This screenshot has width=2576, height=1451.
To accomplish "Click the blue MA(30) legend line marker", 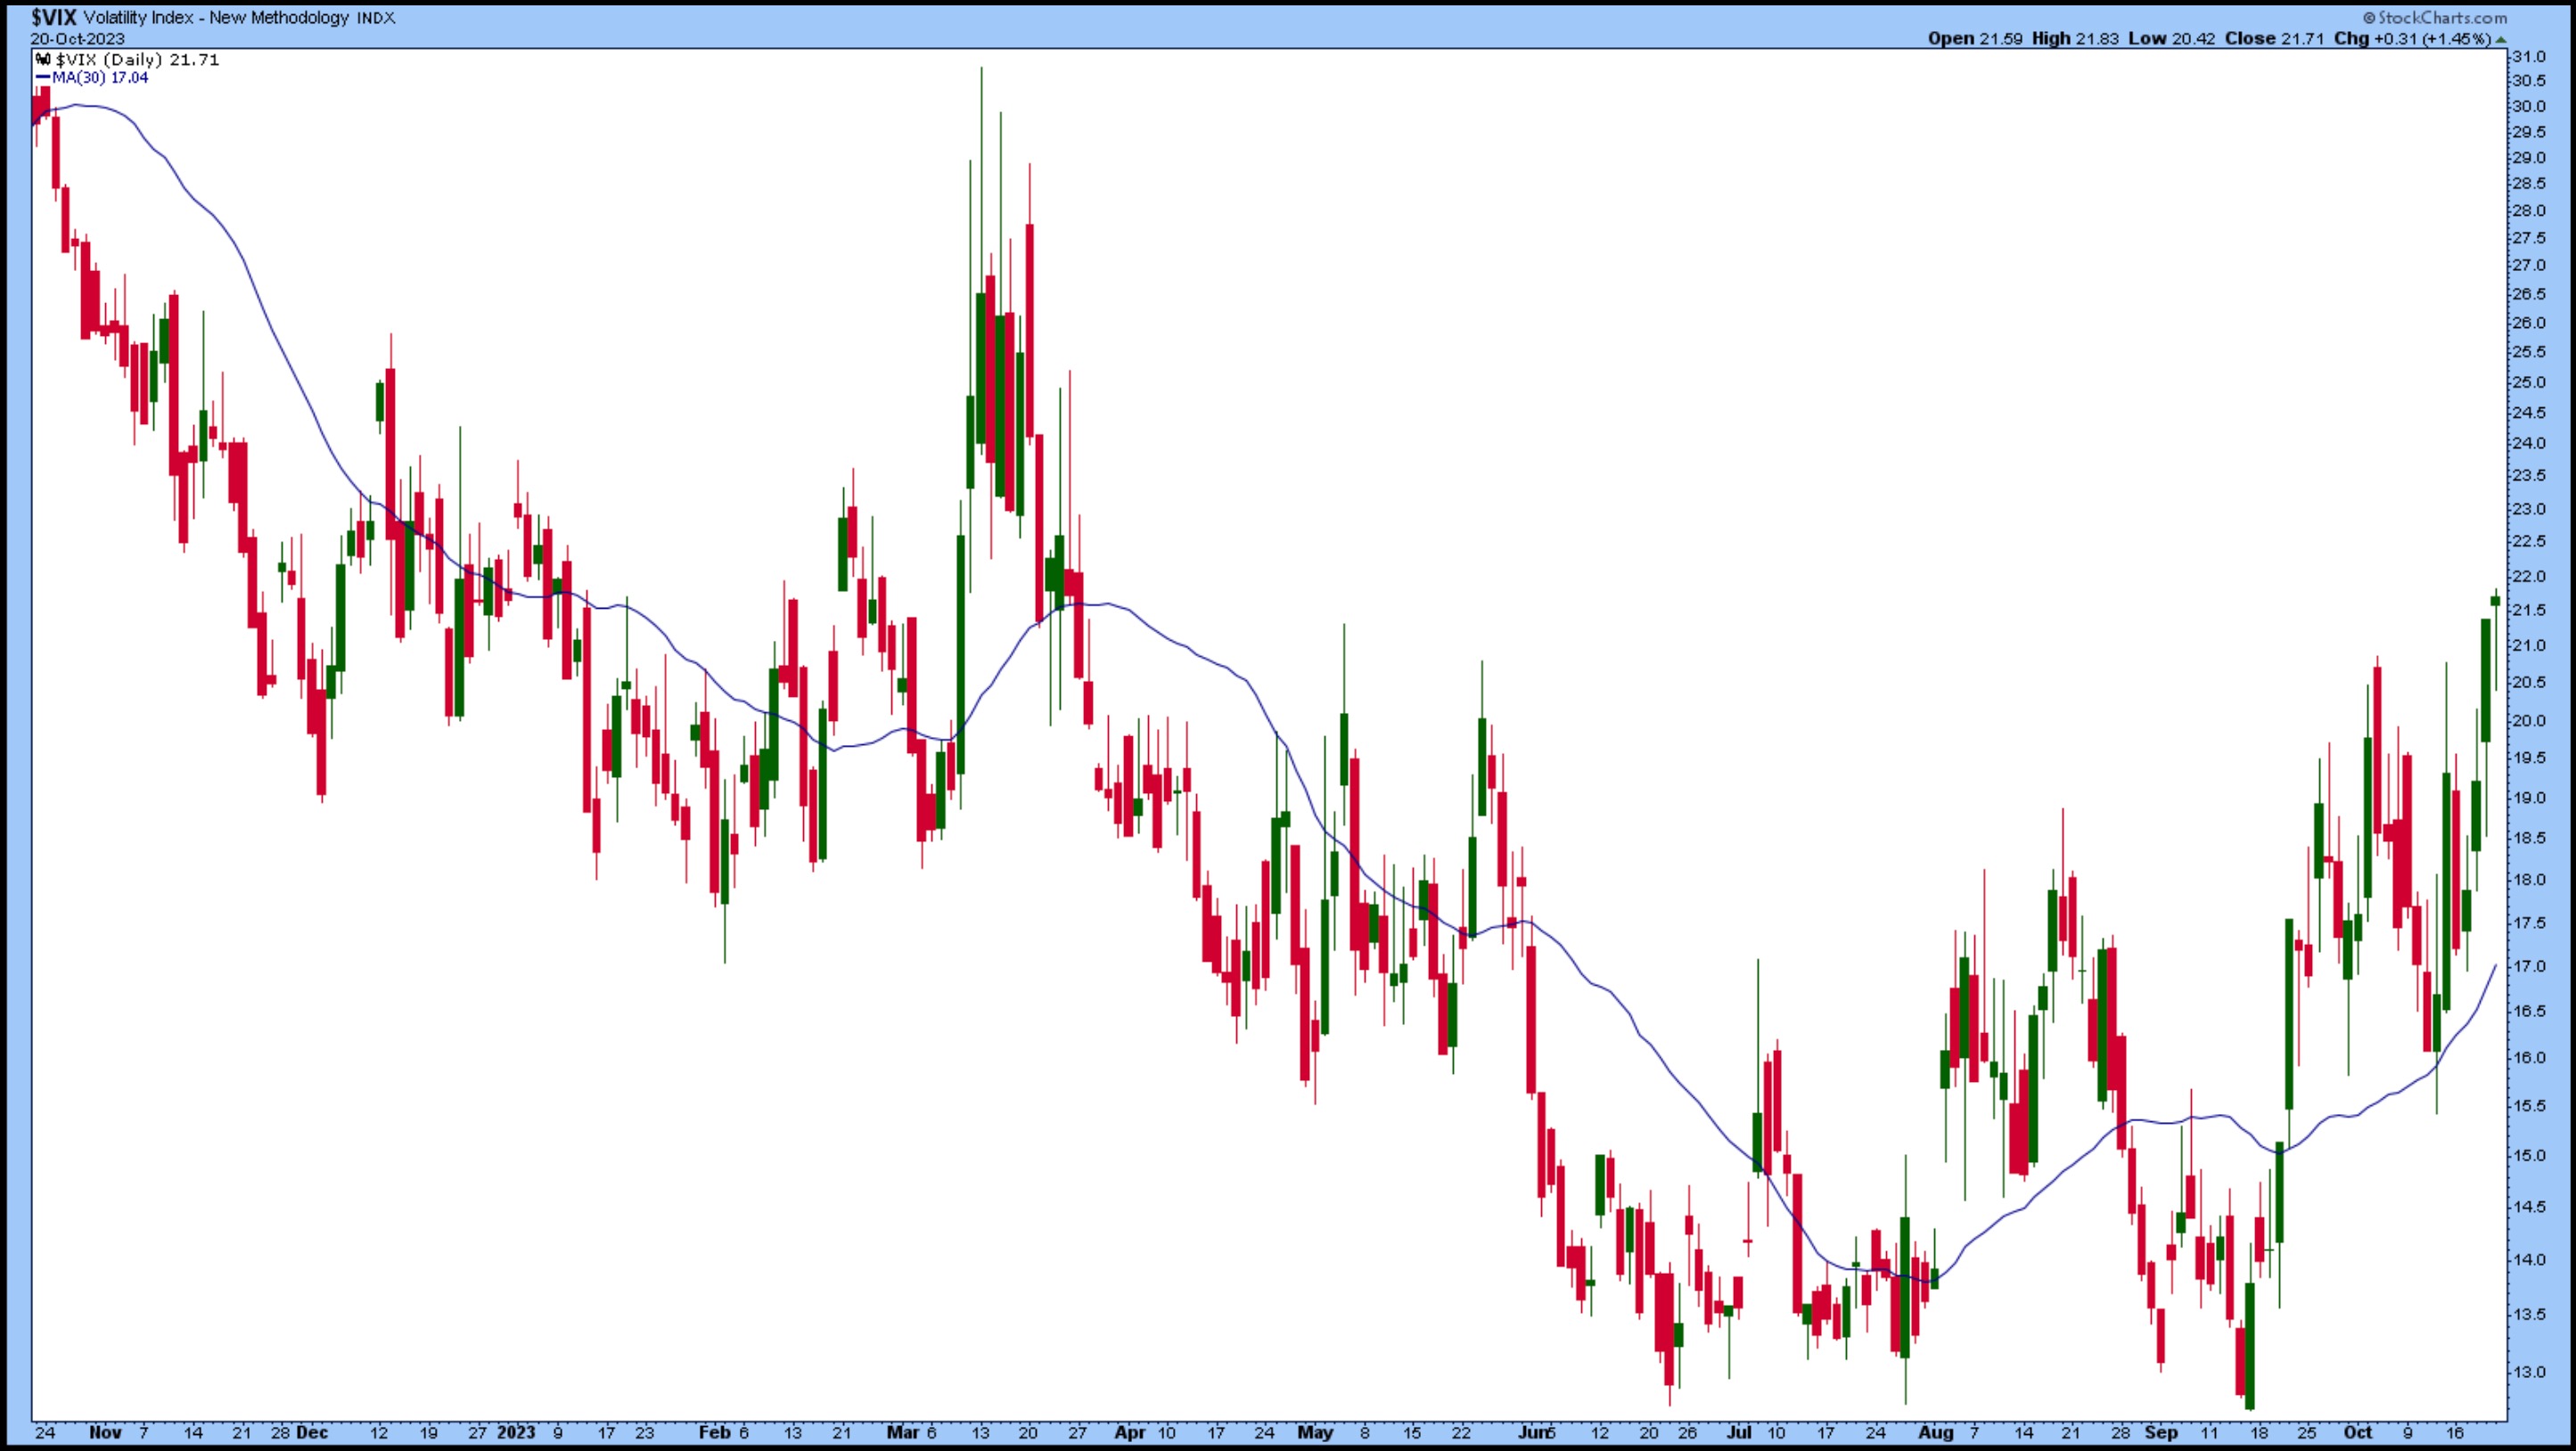I will [x=43, y=78].
